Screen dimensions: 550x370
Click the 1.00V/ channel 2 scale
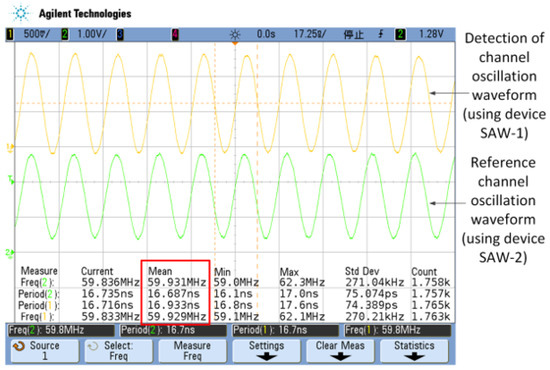pos(92,34)
